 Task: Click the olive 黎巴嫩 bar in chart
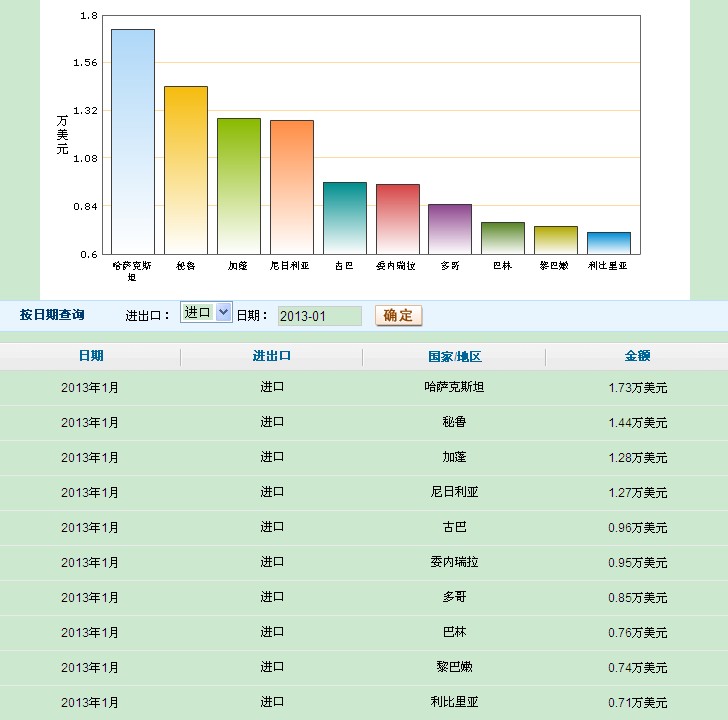pyautogui.click(x=556, y=240)
